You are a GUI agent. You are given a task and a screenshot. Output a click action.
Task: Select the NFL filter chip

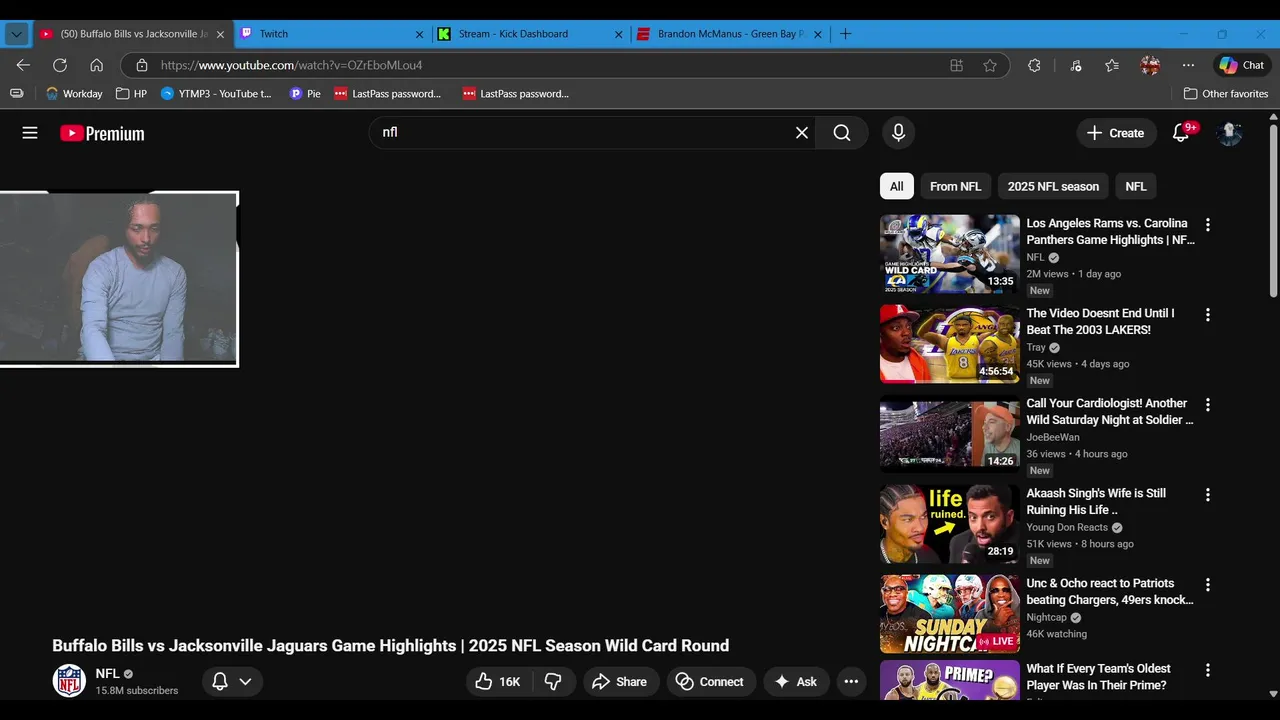click(1136, 186)
